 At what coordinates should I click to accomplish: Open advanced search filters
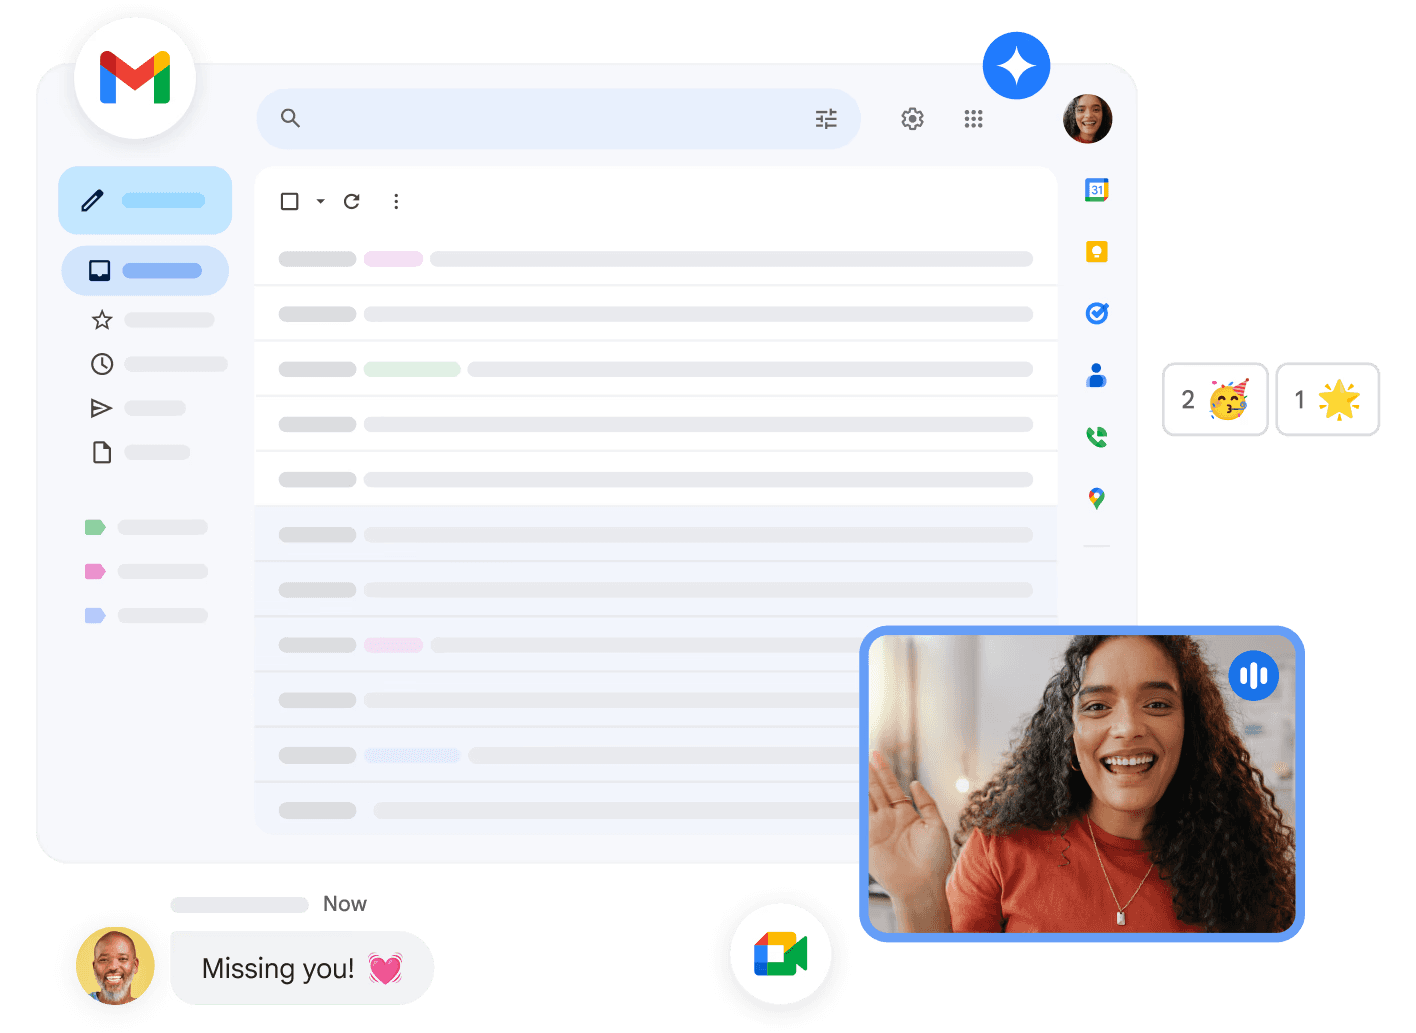826,118
